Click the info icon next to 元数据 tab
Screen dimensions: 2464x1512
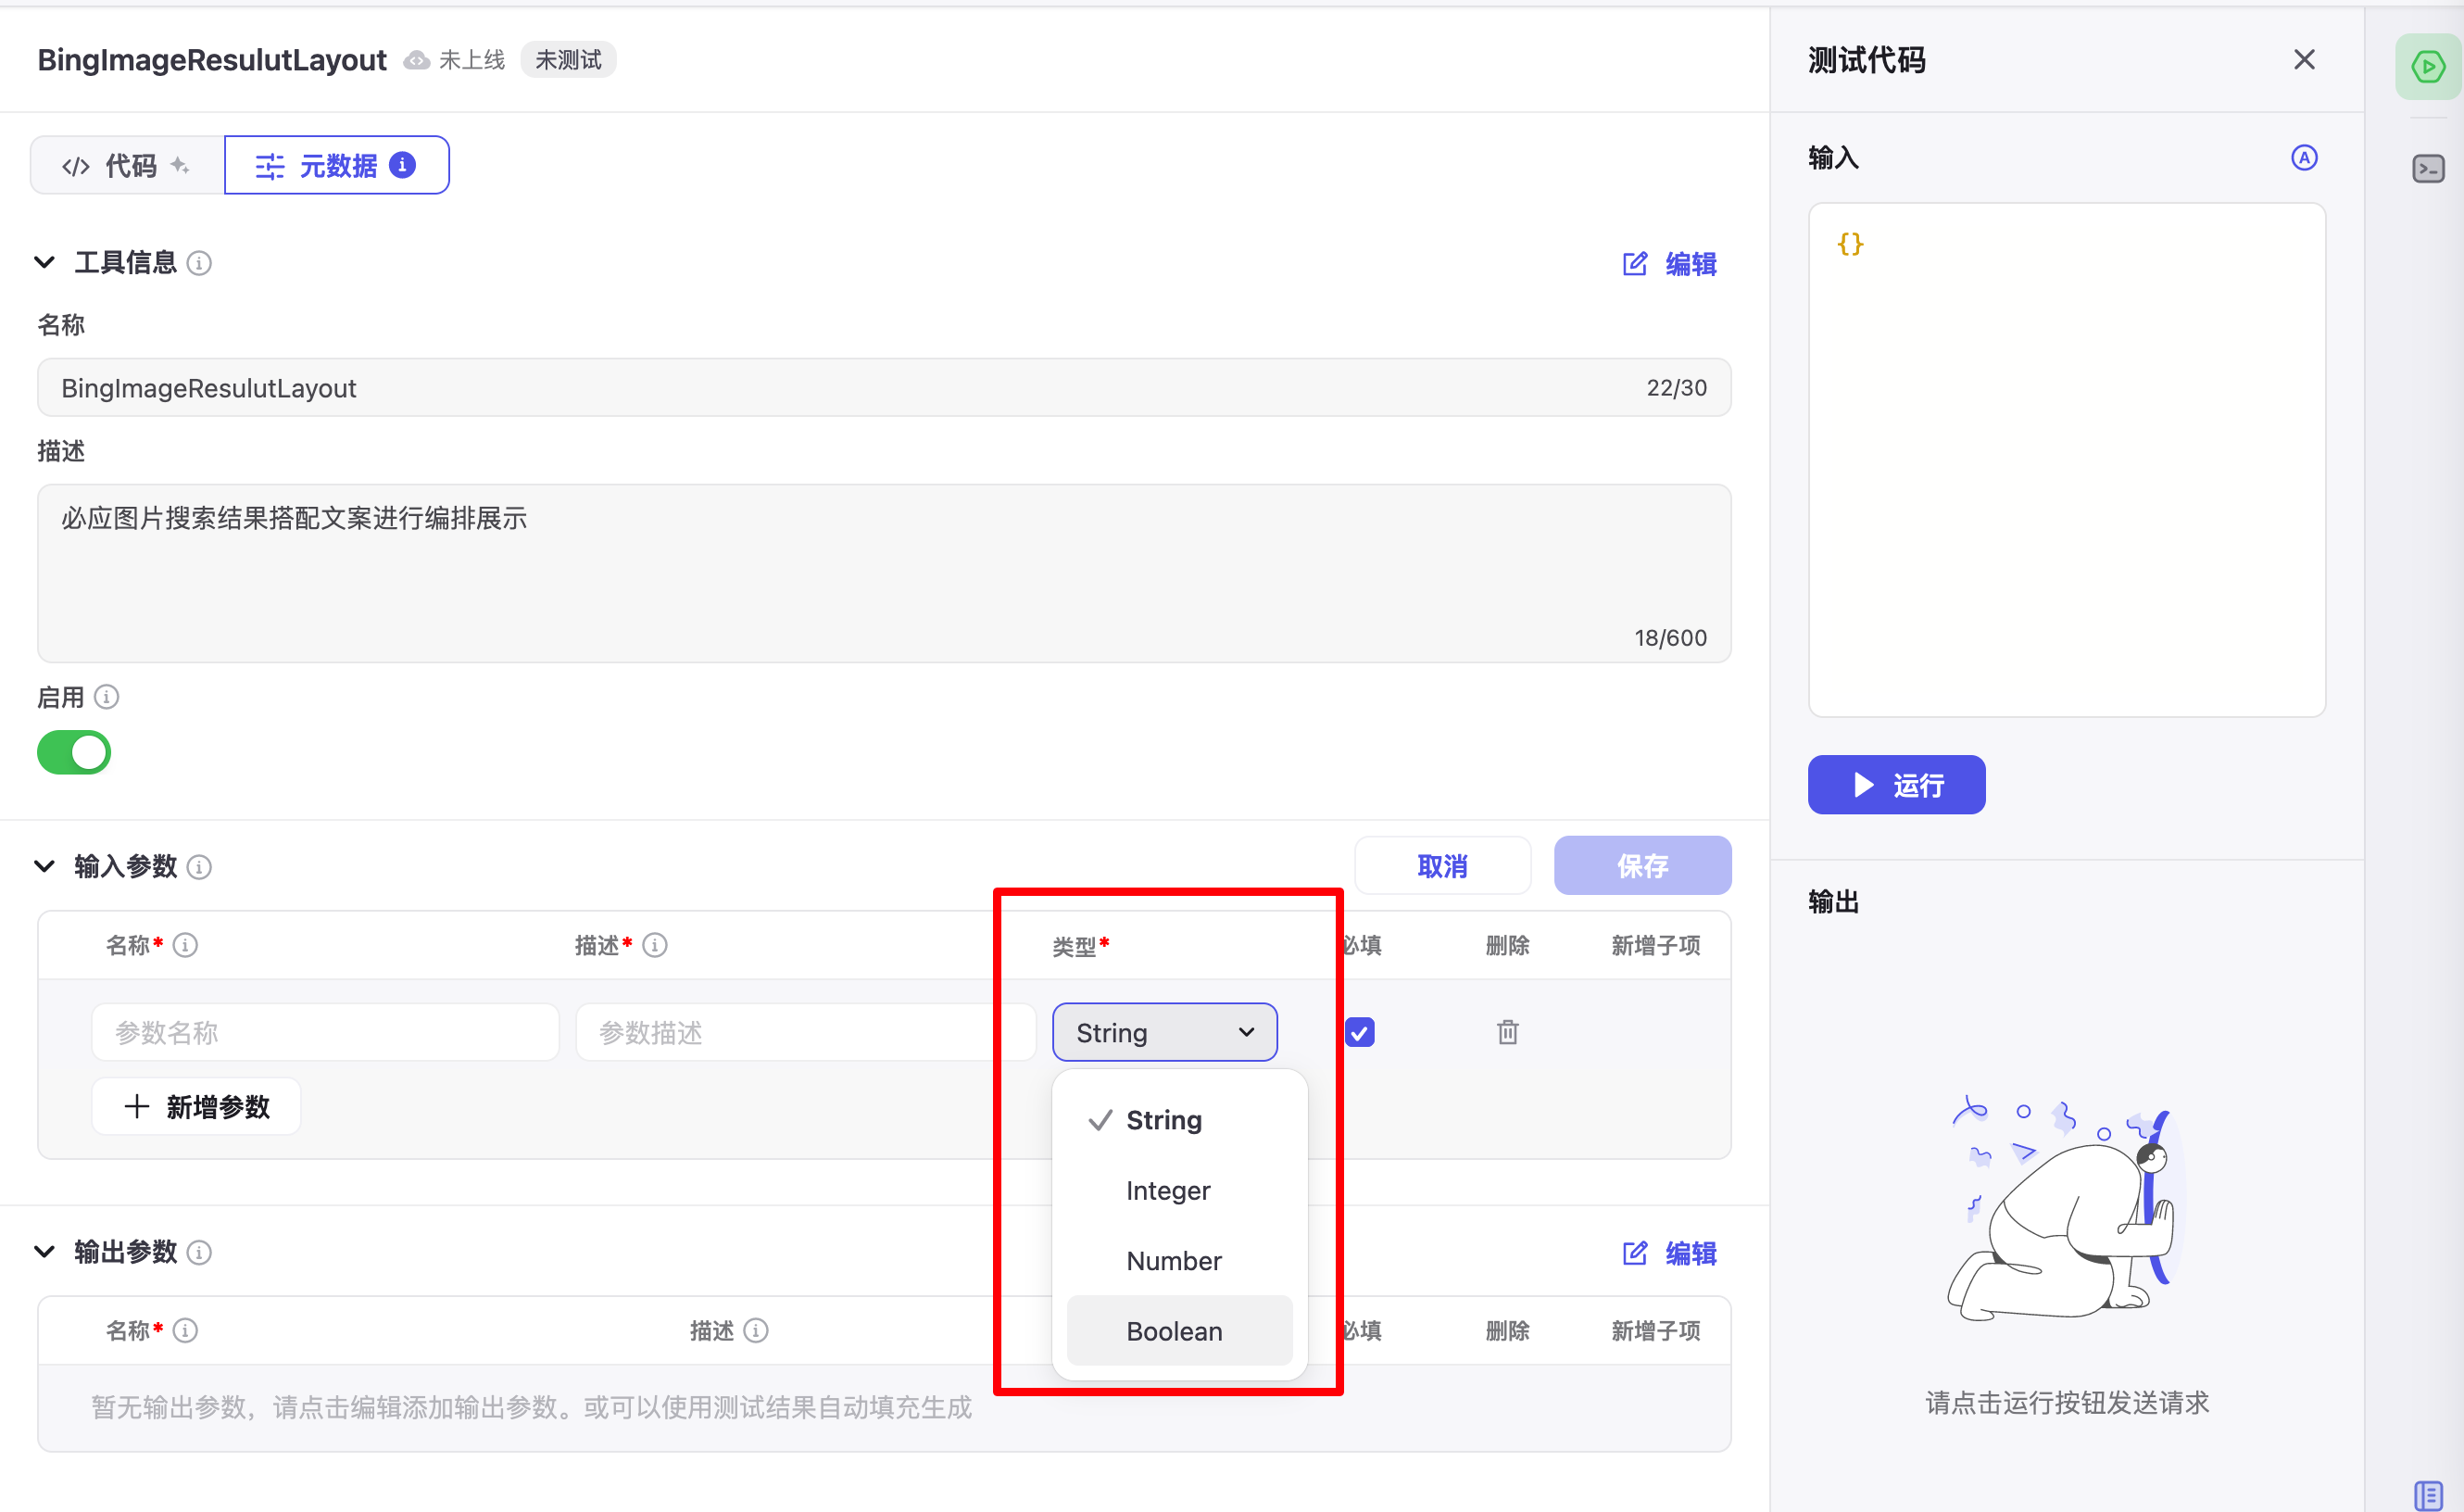[402, 165]
